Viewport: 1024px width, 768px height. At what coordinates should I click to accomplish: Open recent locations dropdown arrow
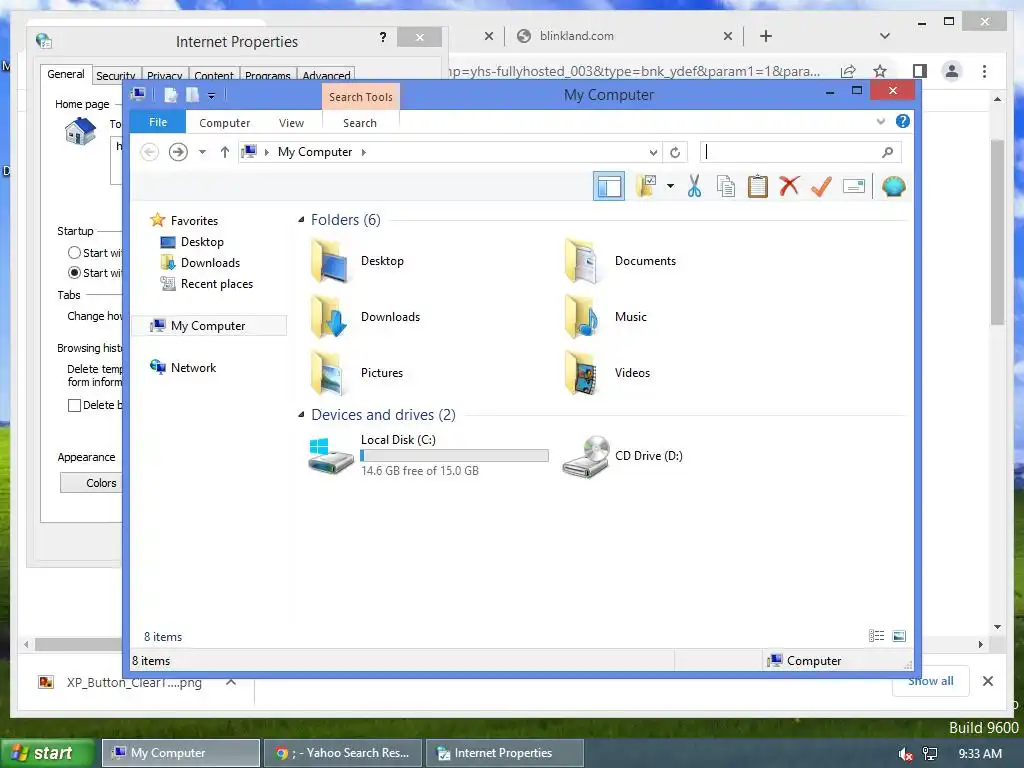point(202,152)
